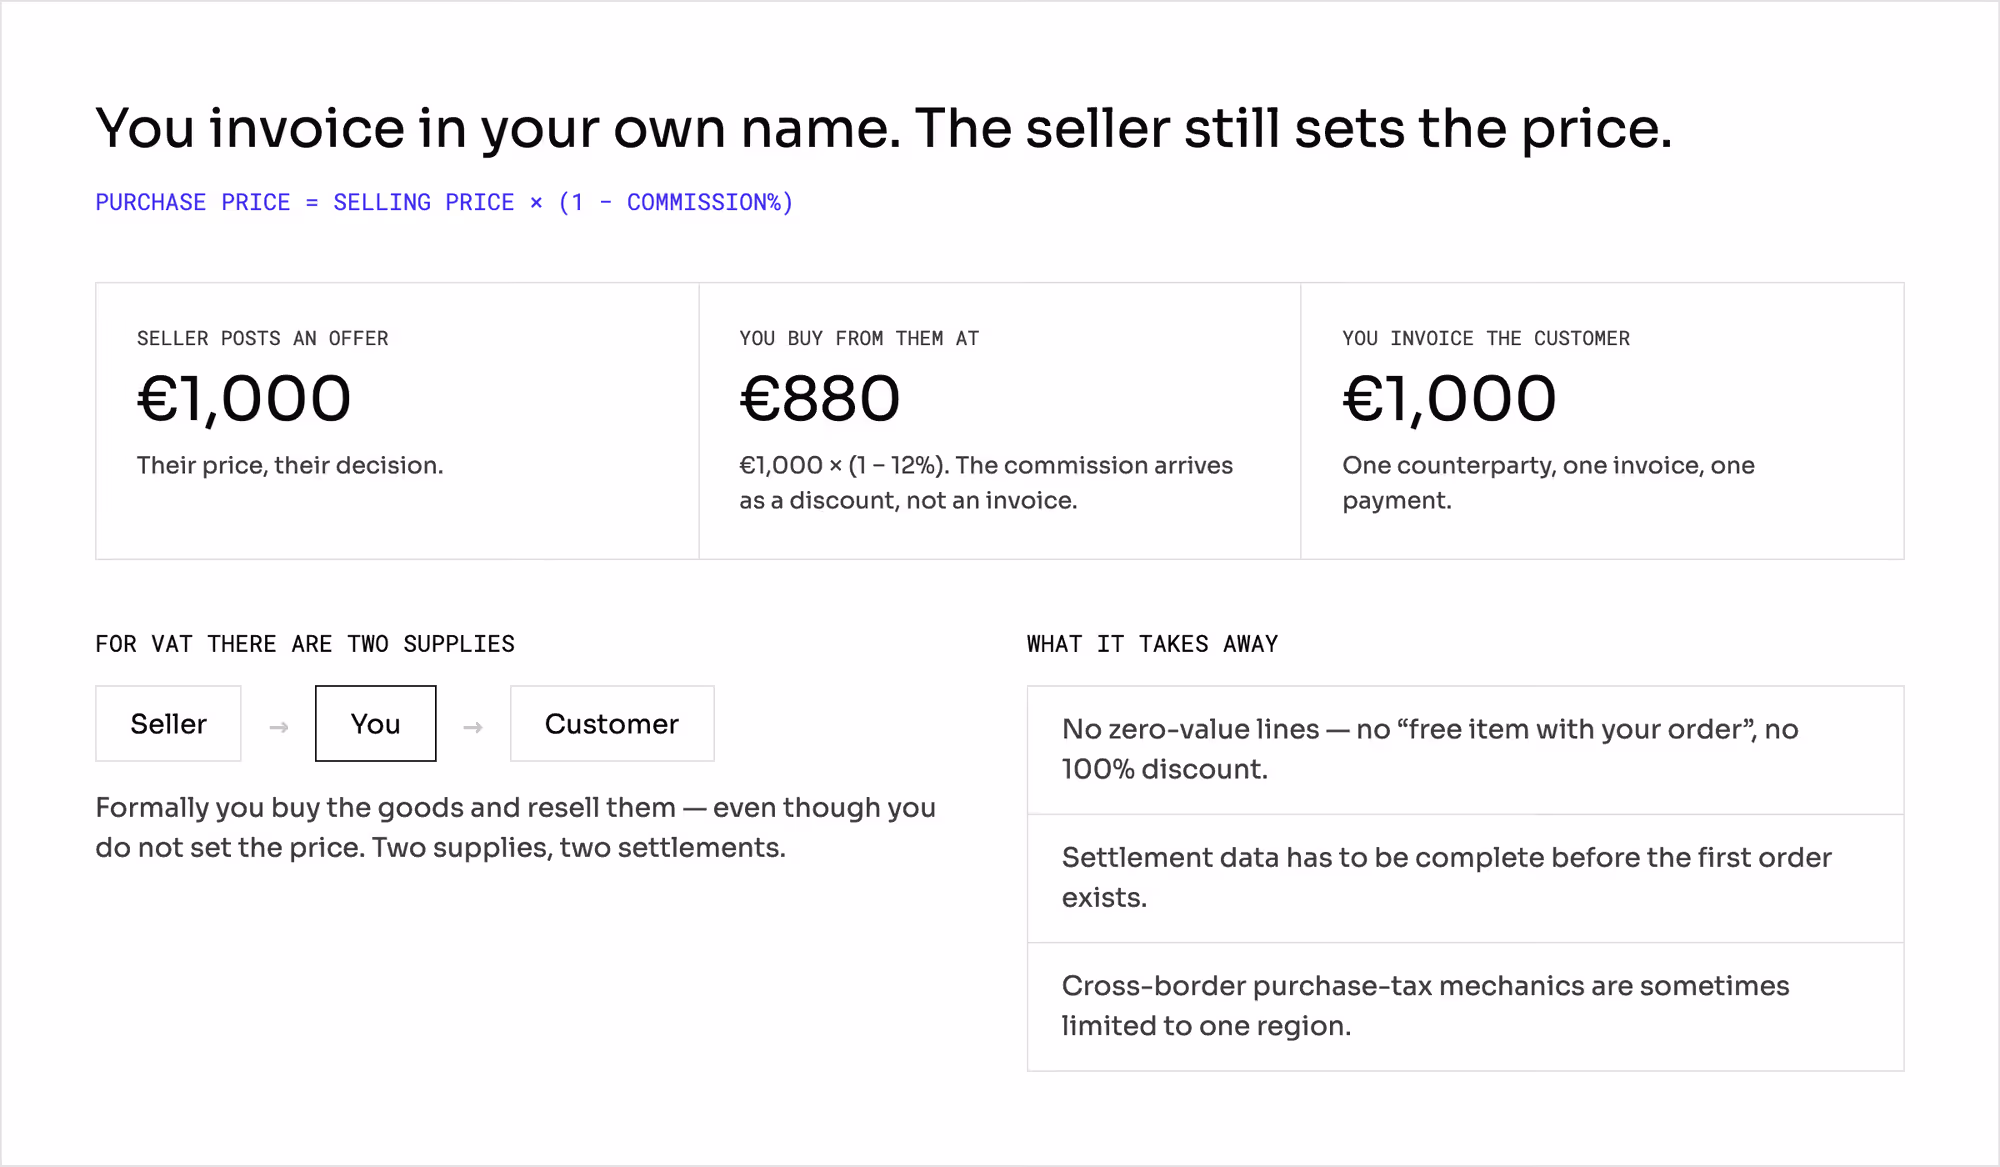Click the 'Settlement data' list item
Image resolution: width=2000 pixels, height=1167 pixels.
pyautogui.click(x=1466, y=878)
